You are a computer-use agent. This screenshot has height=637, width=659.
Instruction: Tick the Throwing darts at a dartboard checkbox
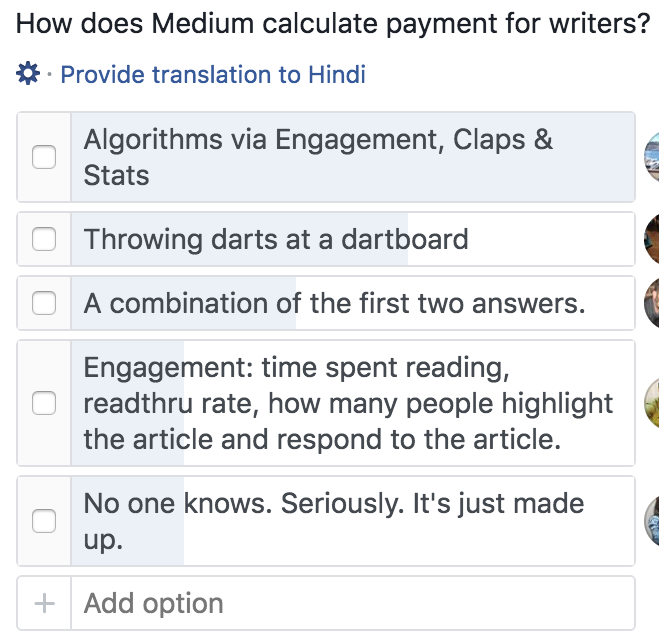[44, 239]
